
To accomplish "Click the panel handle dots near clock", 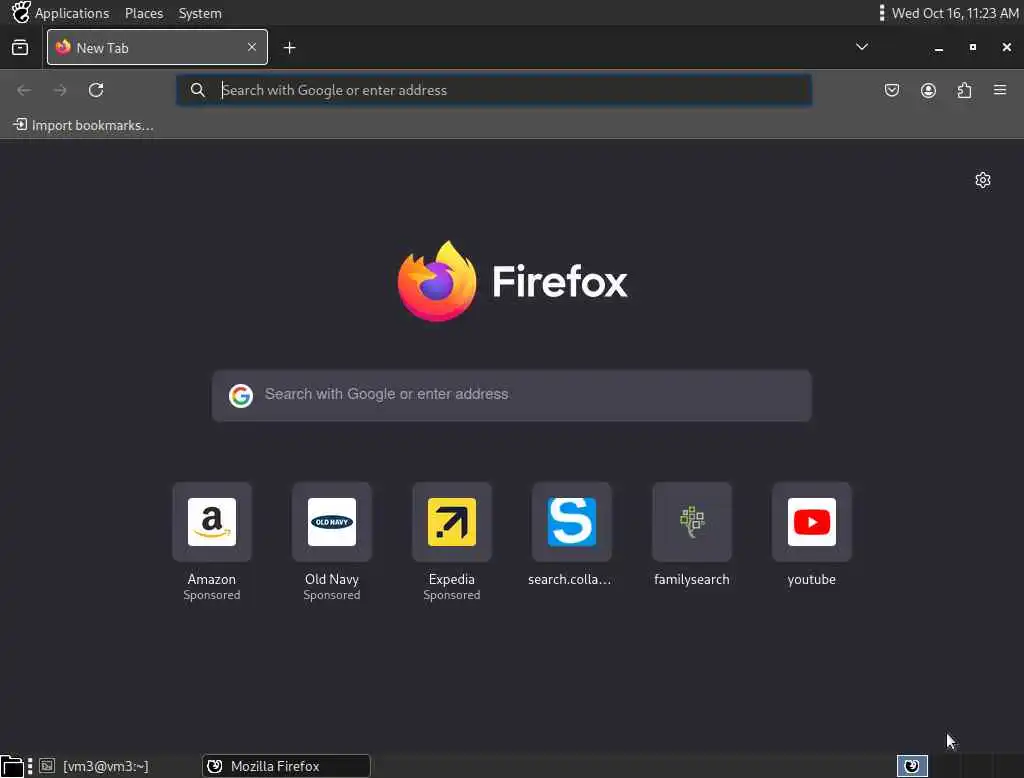I will [881, 12].
